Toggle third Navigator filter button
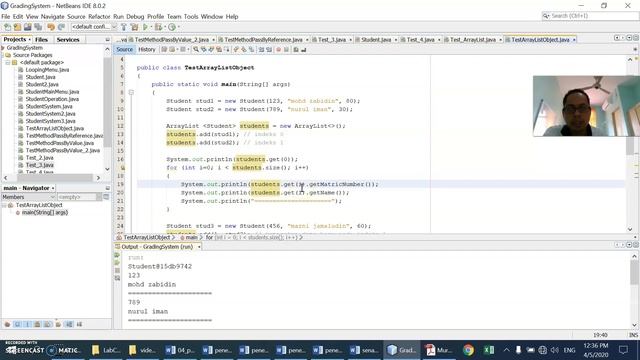The image size is (640, 360). (x=27, y=324)
